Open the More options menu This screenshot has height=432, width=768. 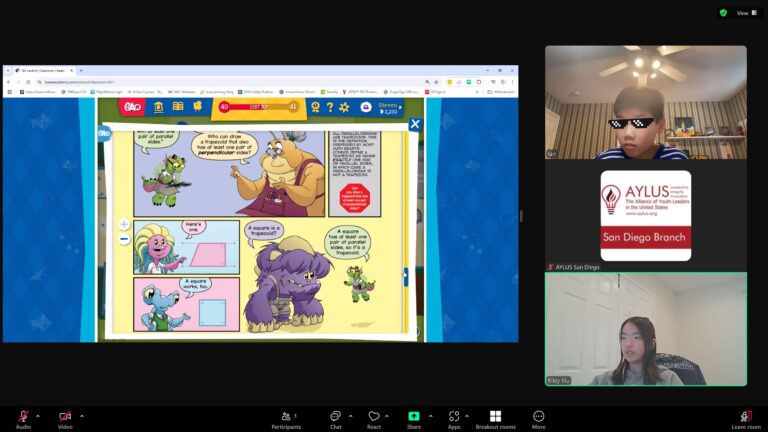click(538, 420)
